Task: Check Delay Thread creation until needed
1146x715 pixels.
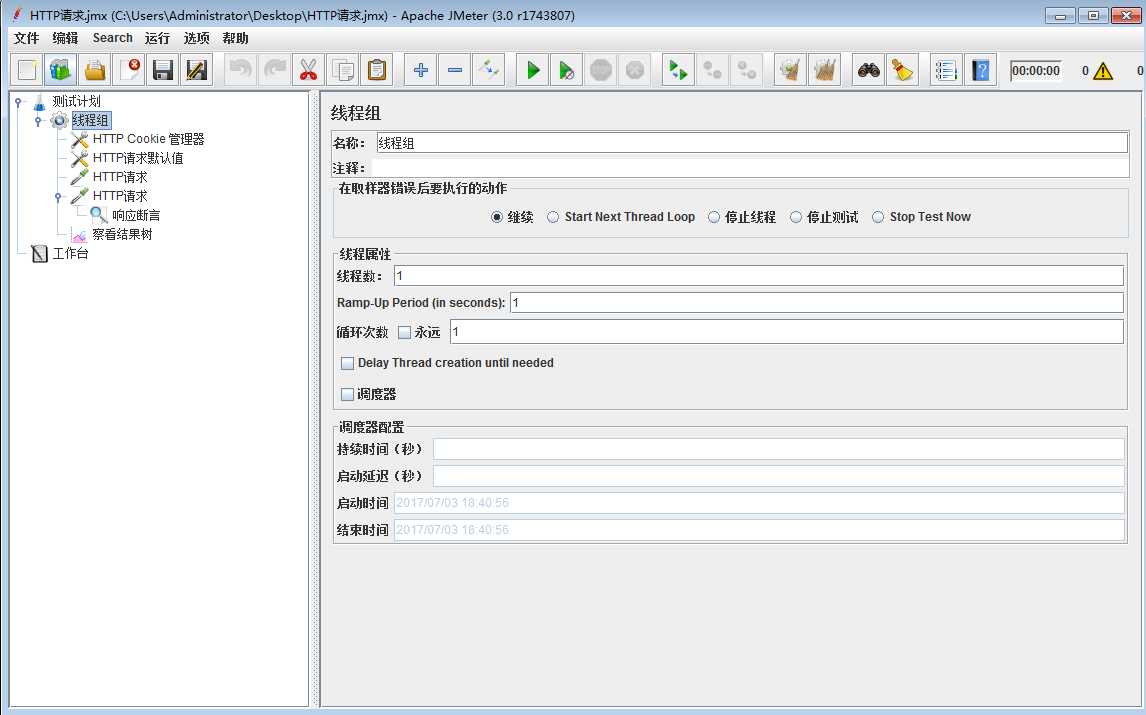Action: (348, 363)
